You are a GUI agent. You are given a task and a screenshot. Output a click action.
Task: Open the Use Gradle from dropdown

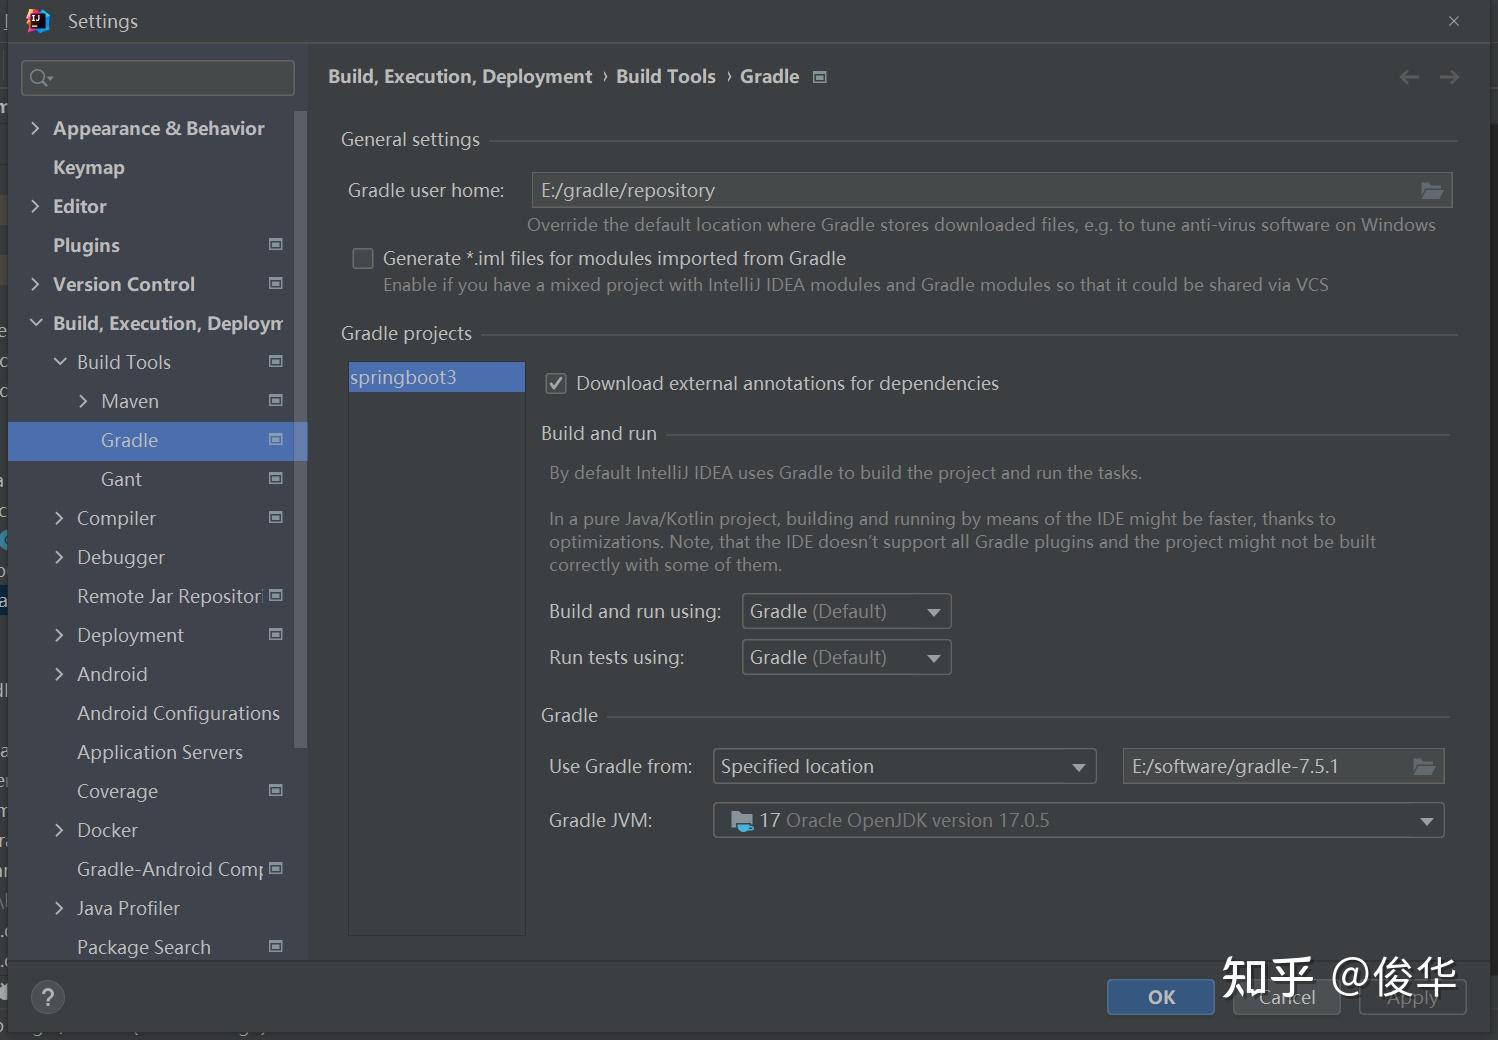[x=904, y=767]
